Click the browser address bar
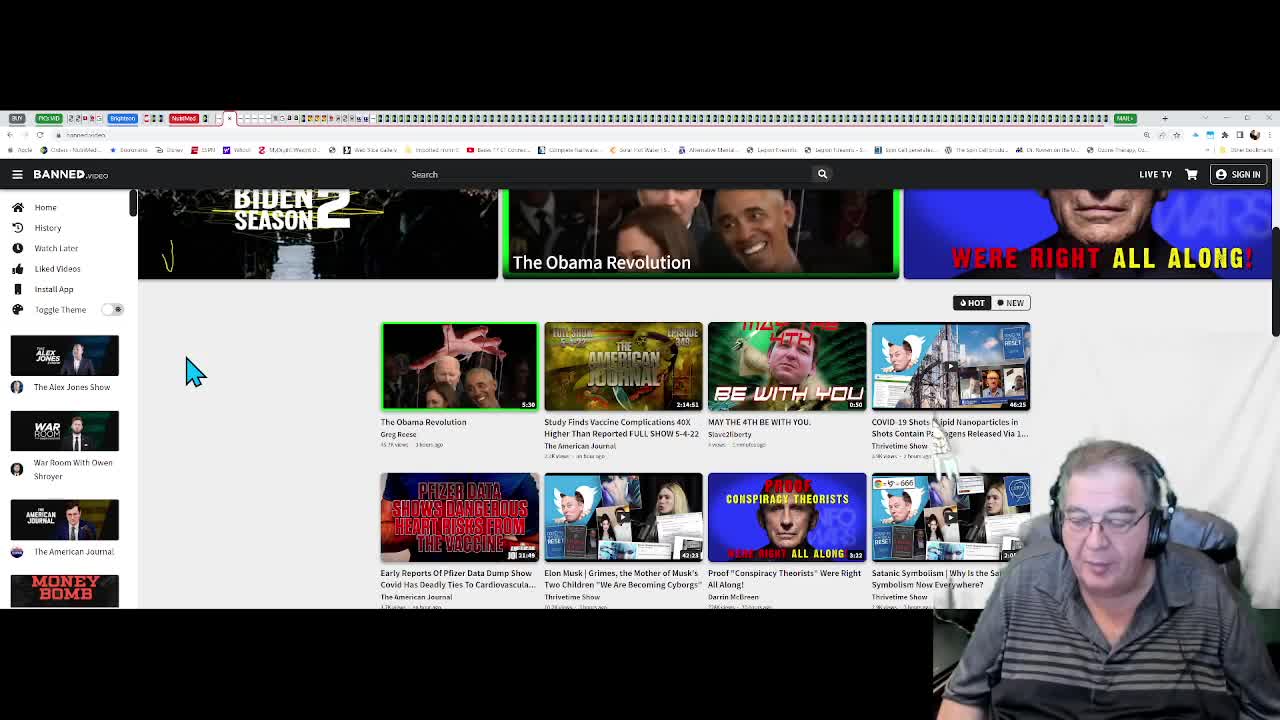The width and height of the screenshot is (1280, 720). tap(600, 135)
